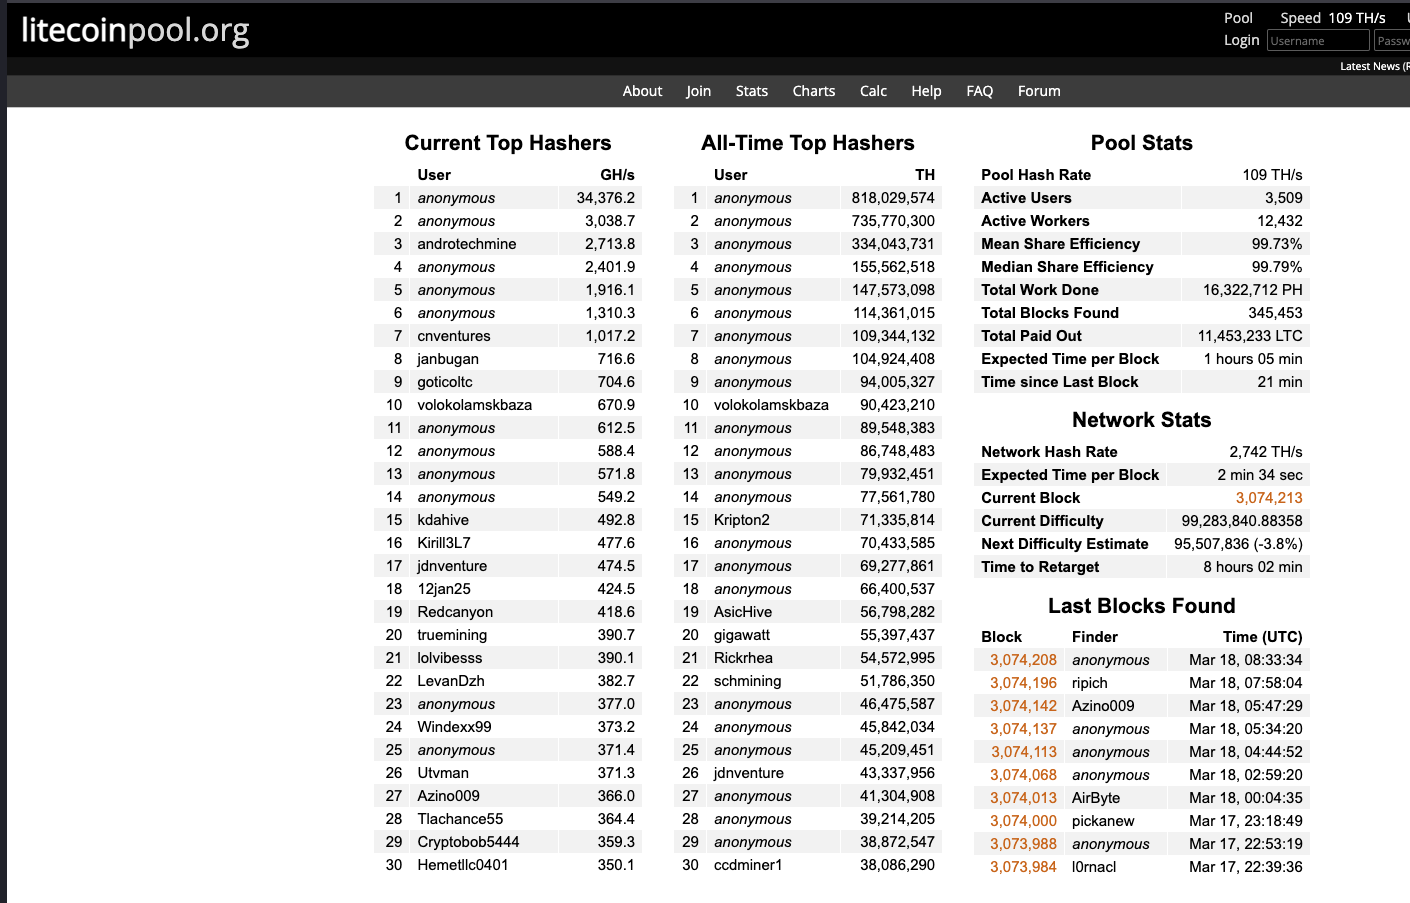Visit the Forum link
Image resolution: width=1410 pixels, height=903 pixels.
point(1039,91)
